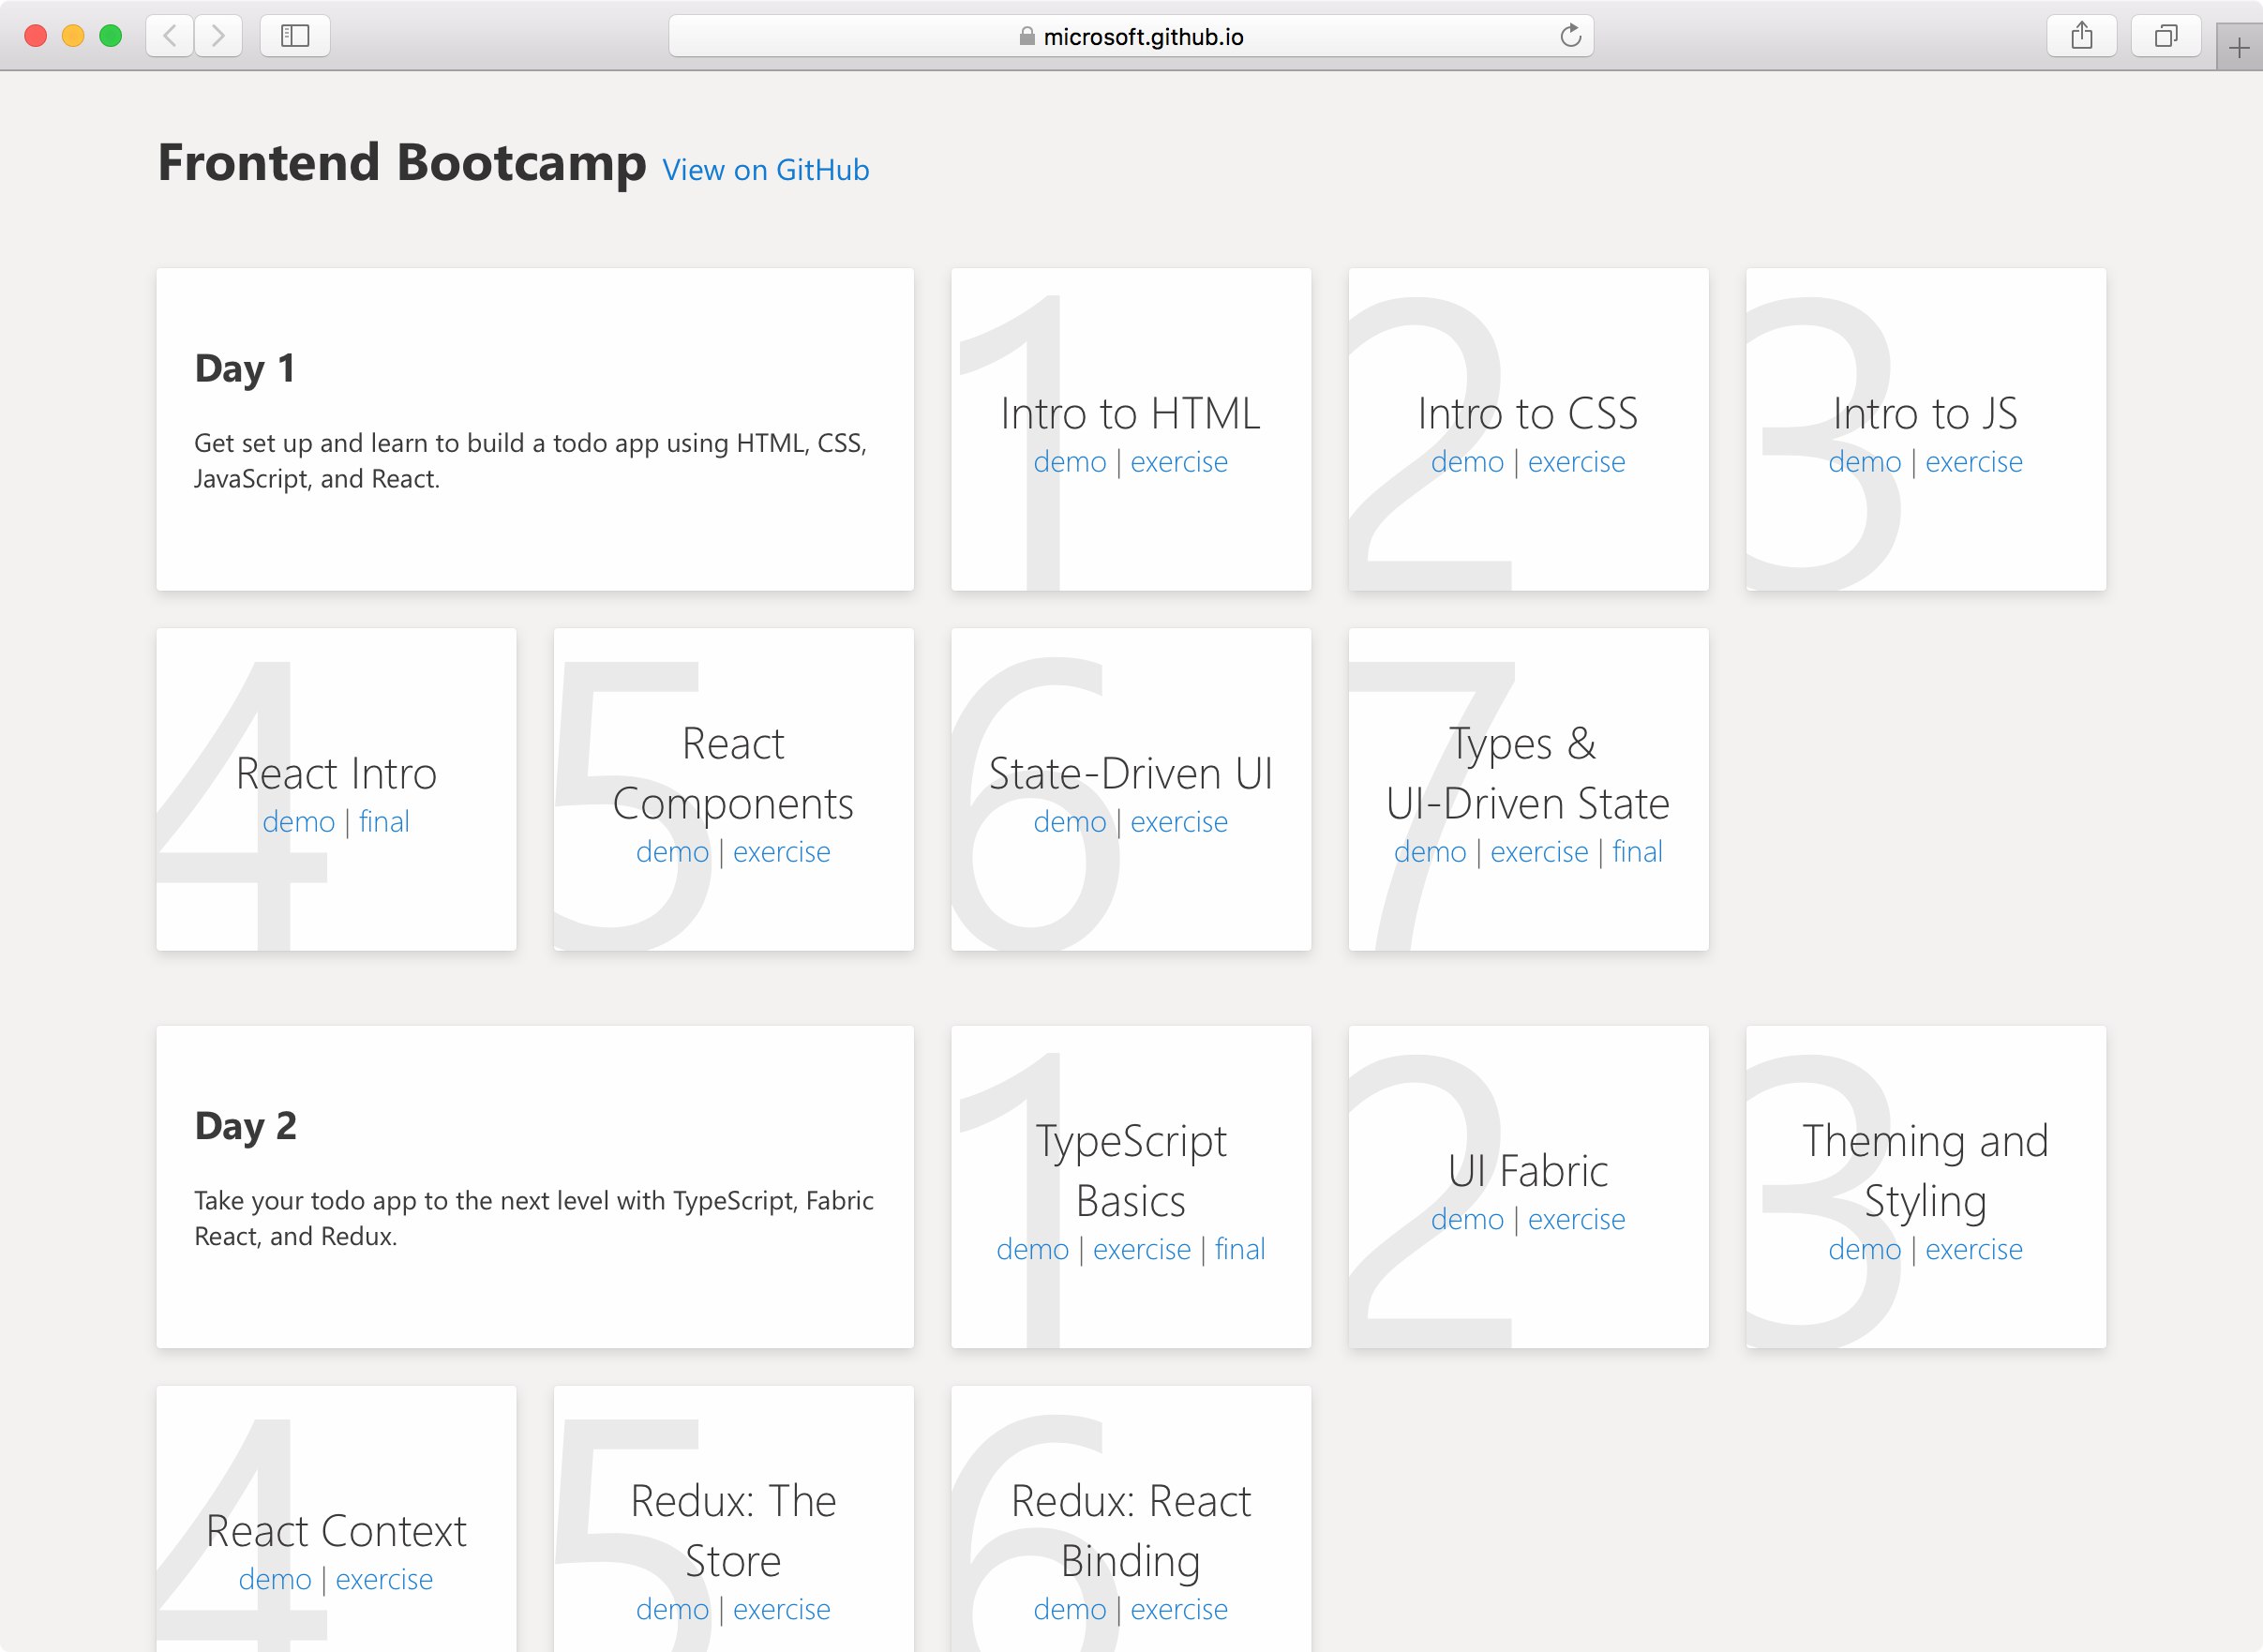Open Intro to CSS exercise link
2263x1652 pixels.
click(1577, 462)
